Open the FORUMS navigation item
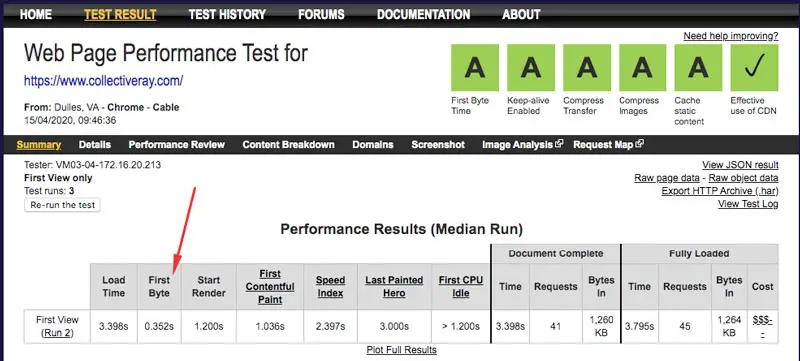Image resolution: width=800 pixels, height=361 pixels. [x=321, y=14]
